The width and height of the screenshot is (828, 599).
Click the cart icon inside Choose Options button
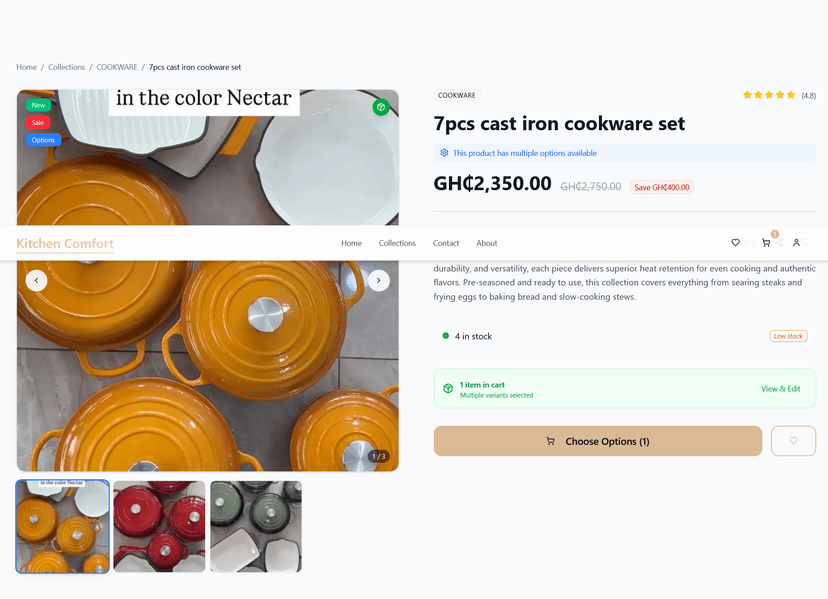551,441
